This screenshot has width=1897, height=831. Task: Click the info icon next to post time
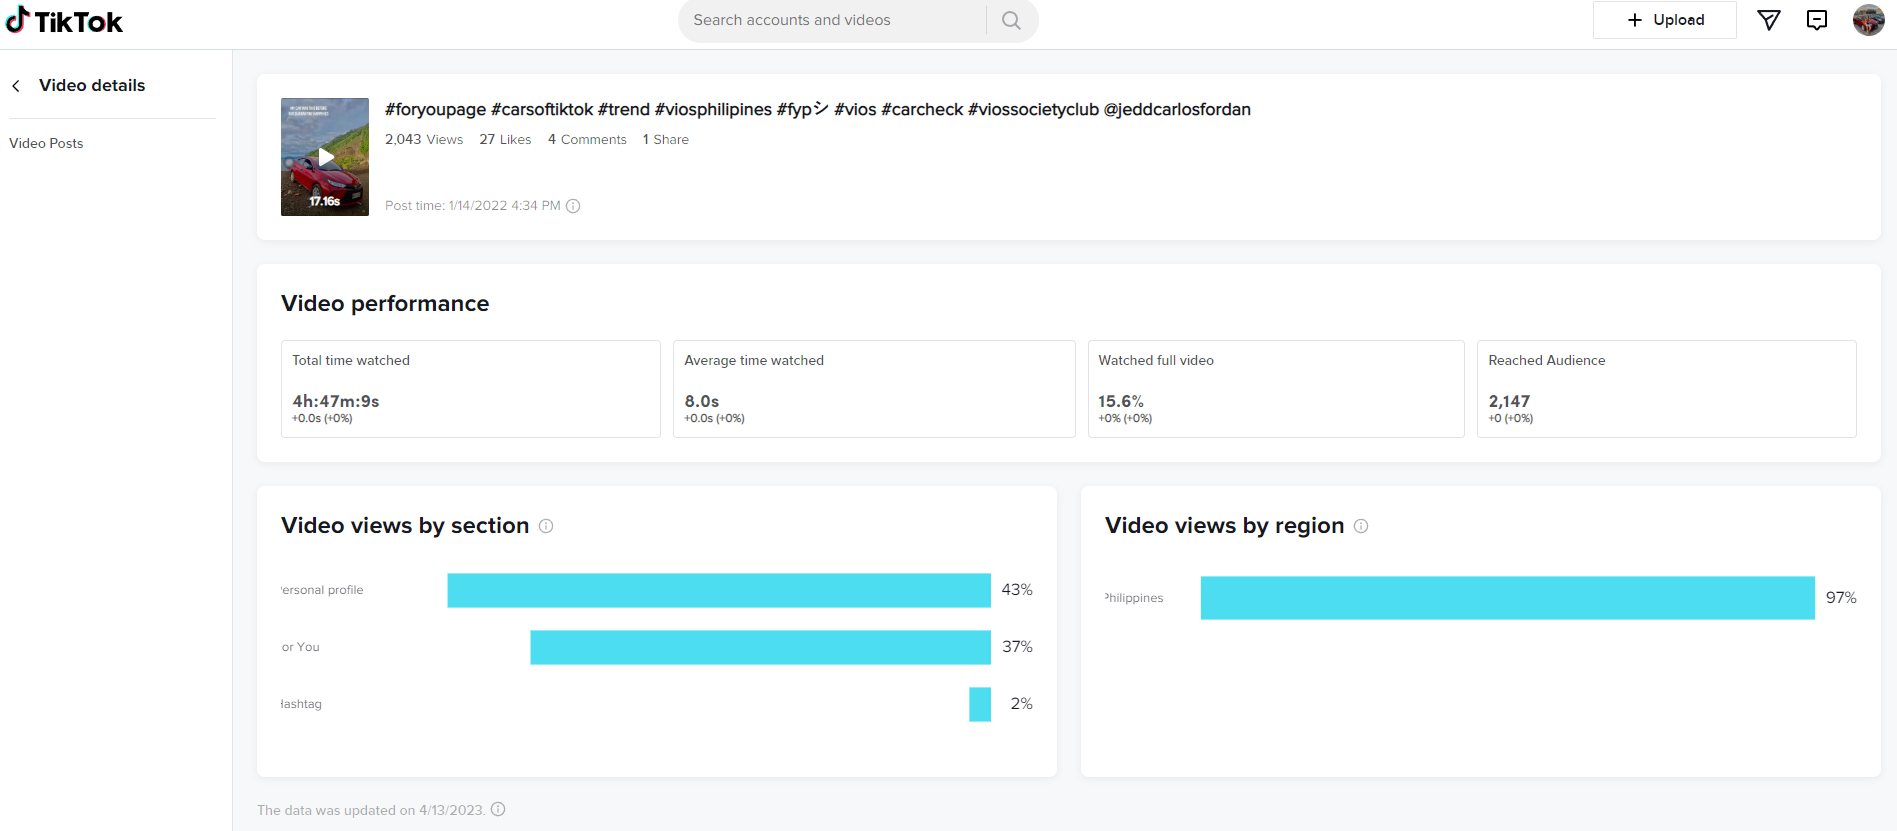(573, 206)
